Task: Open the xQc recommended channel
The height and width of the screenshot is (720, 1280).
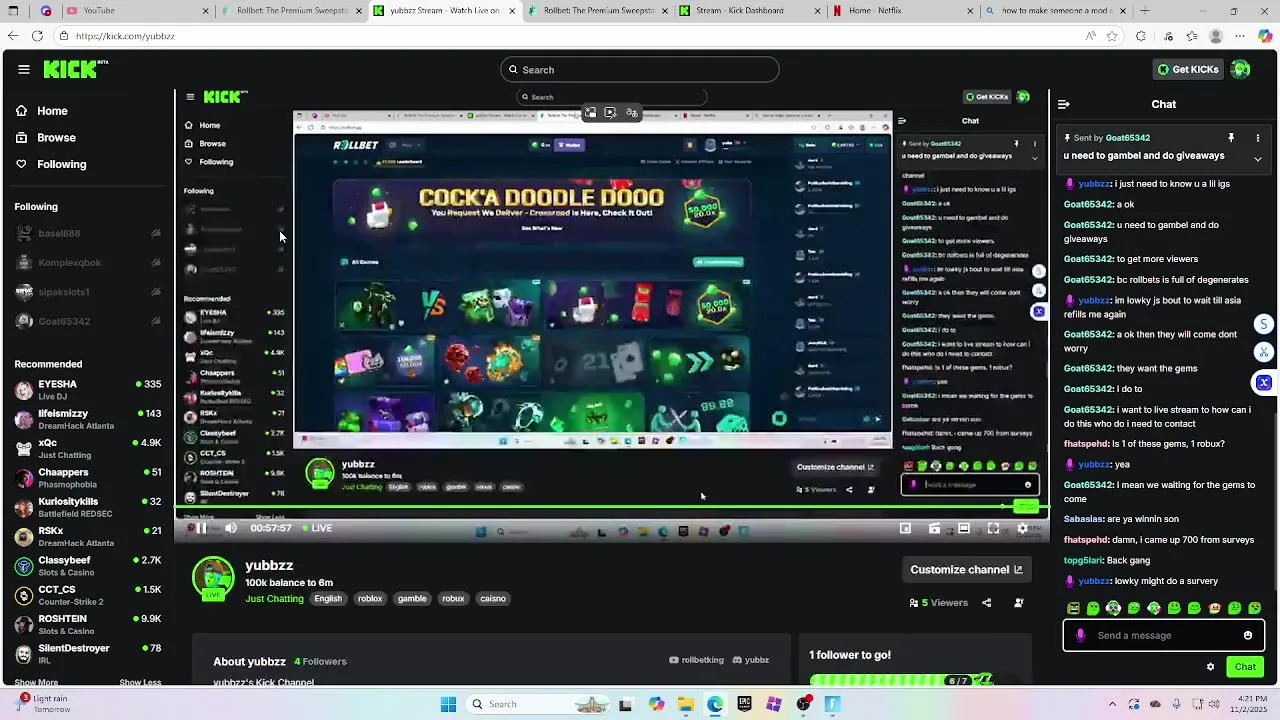Action: click(x=88, y=449)
